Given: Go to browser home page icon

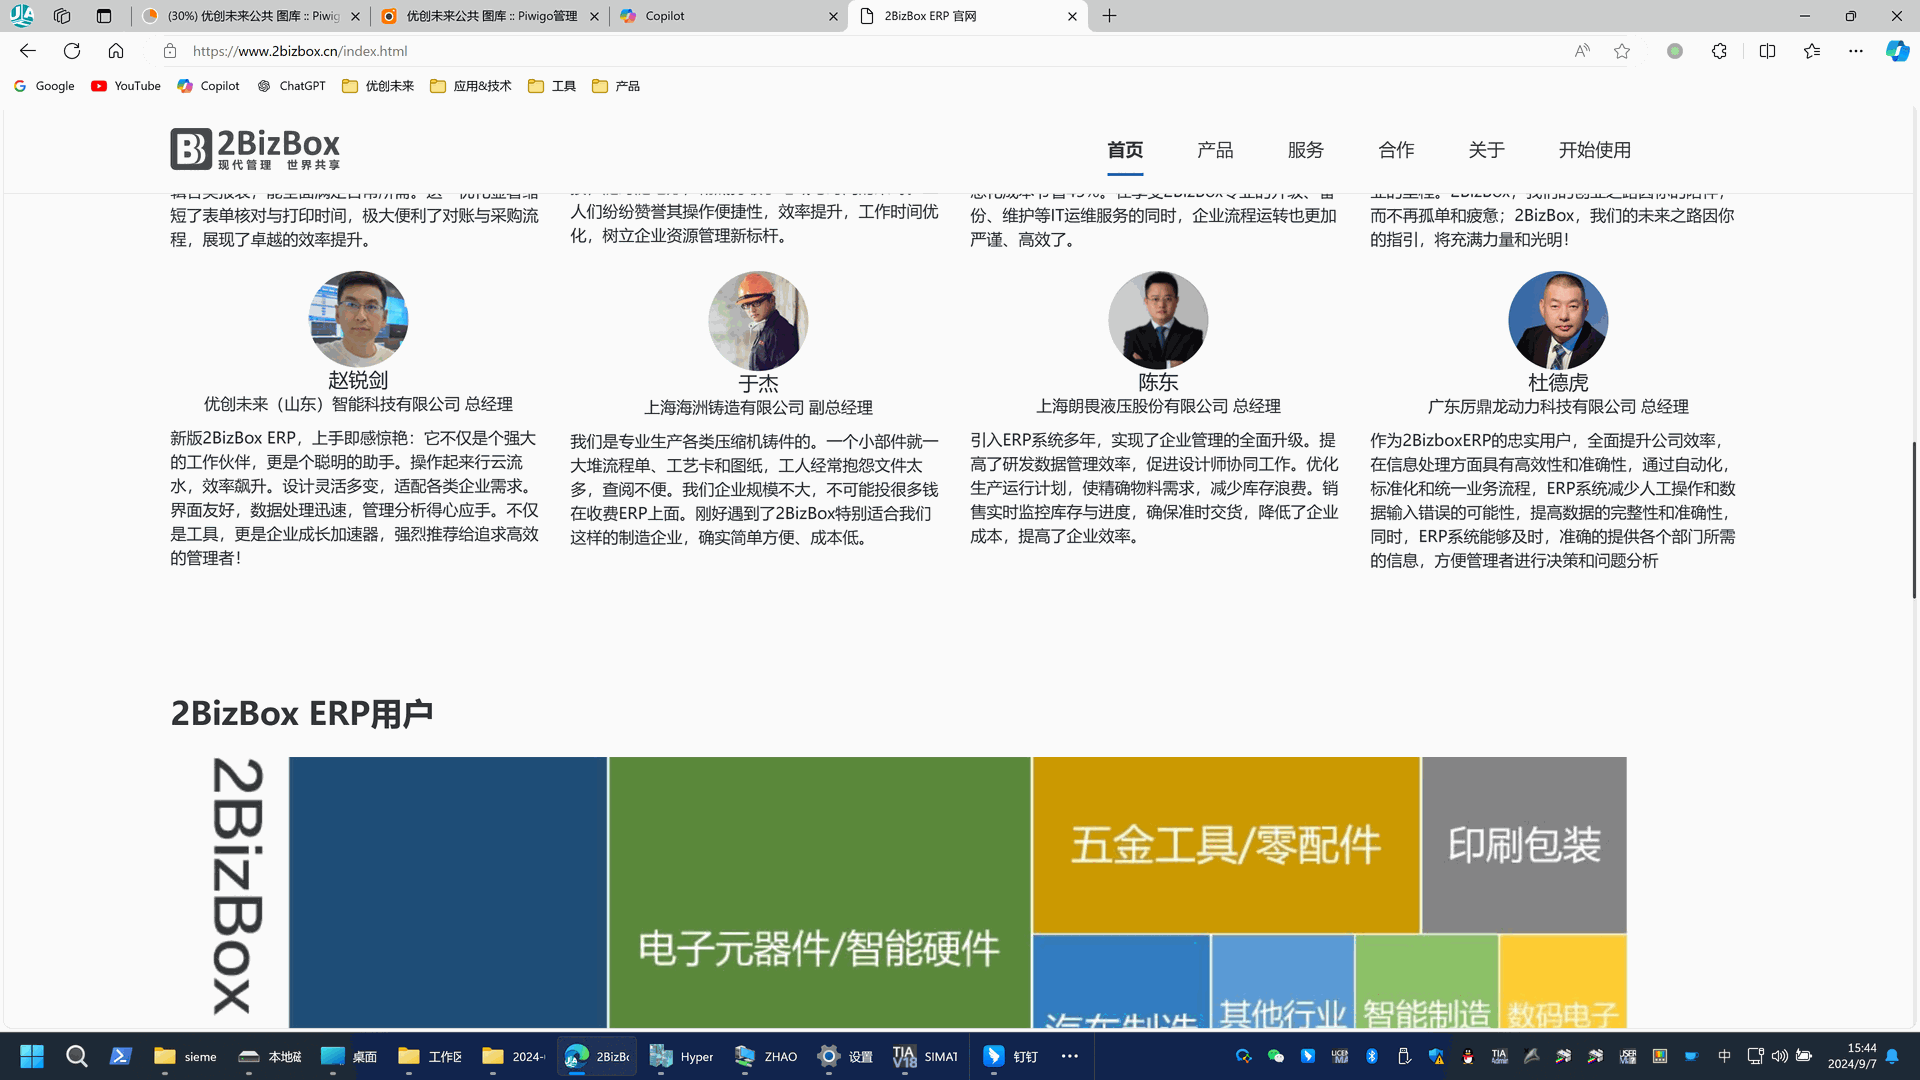Looking at the screenshot, I should [116, 51].
